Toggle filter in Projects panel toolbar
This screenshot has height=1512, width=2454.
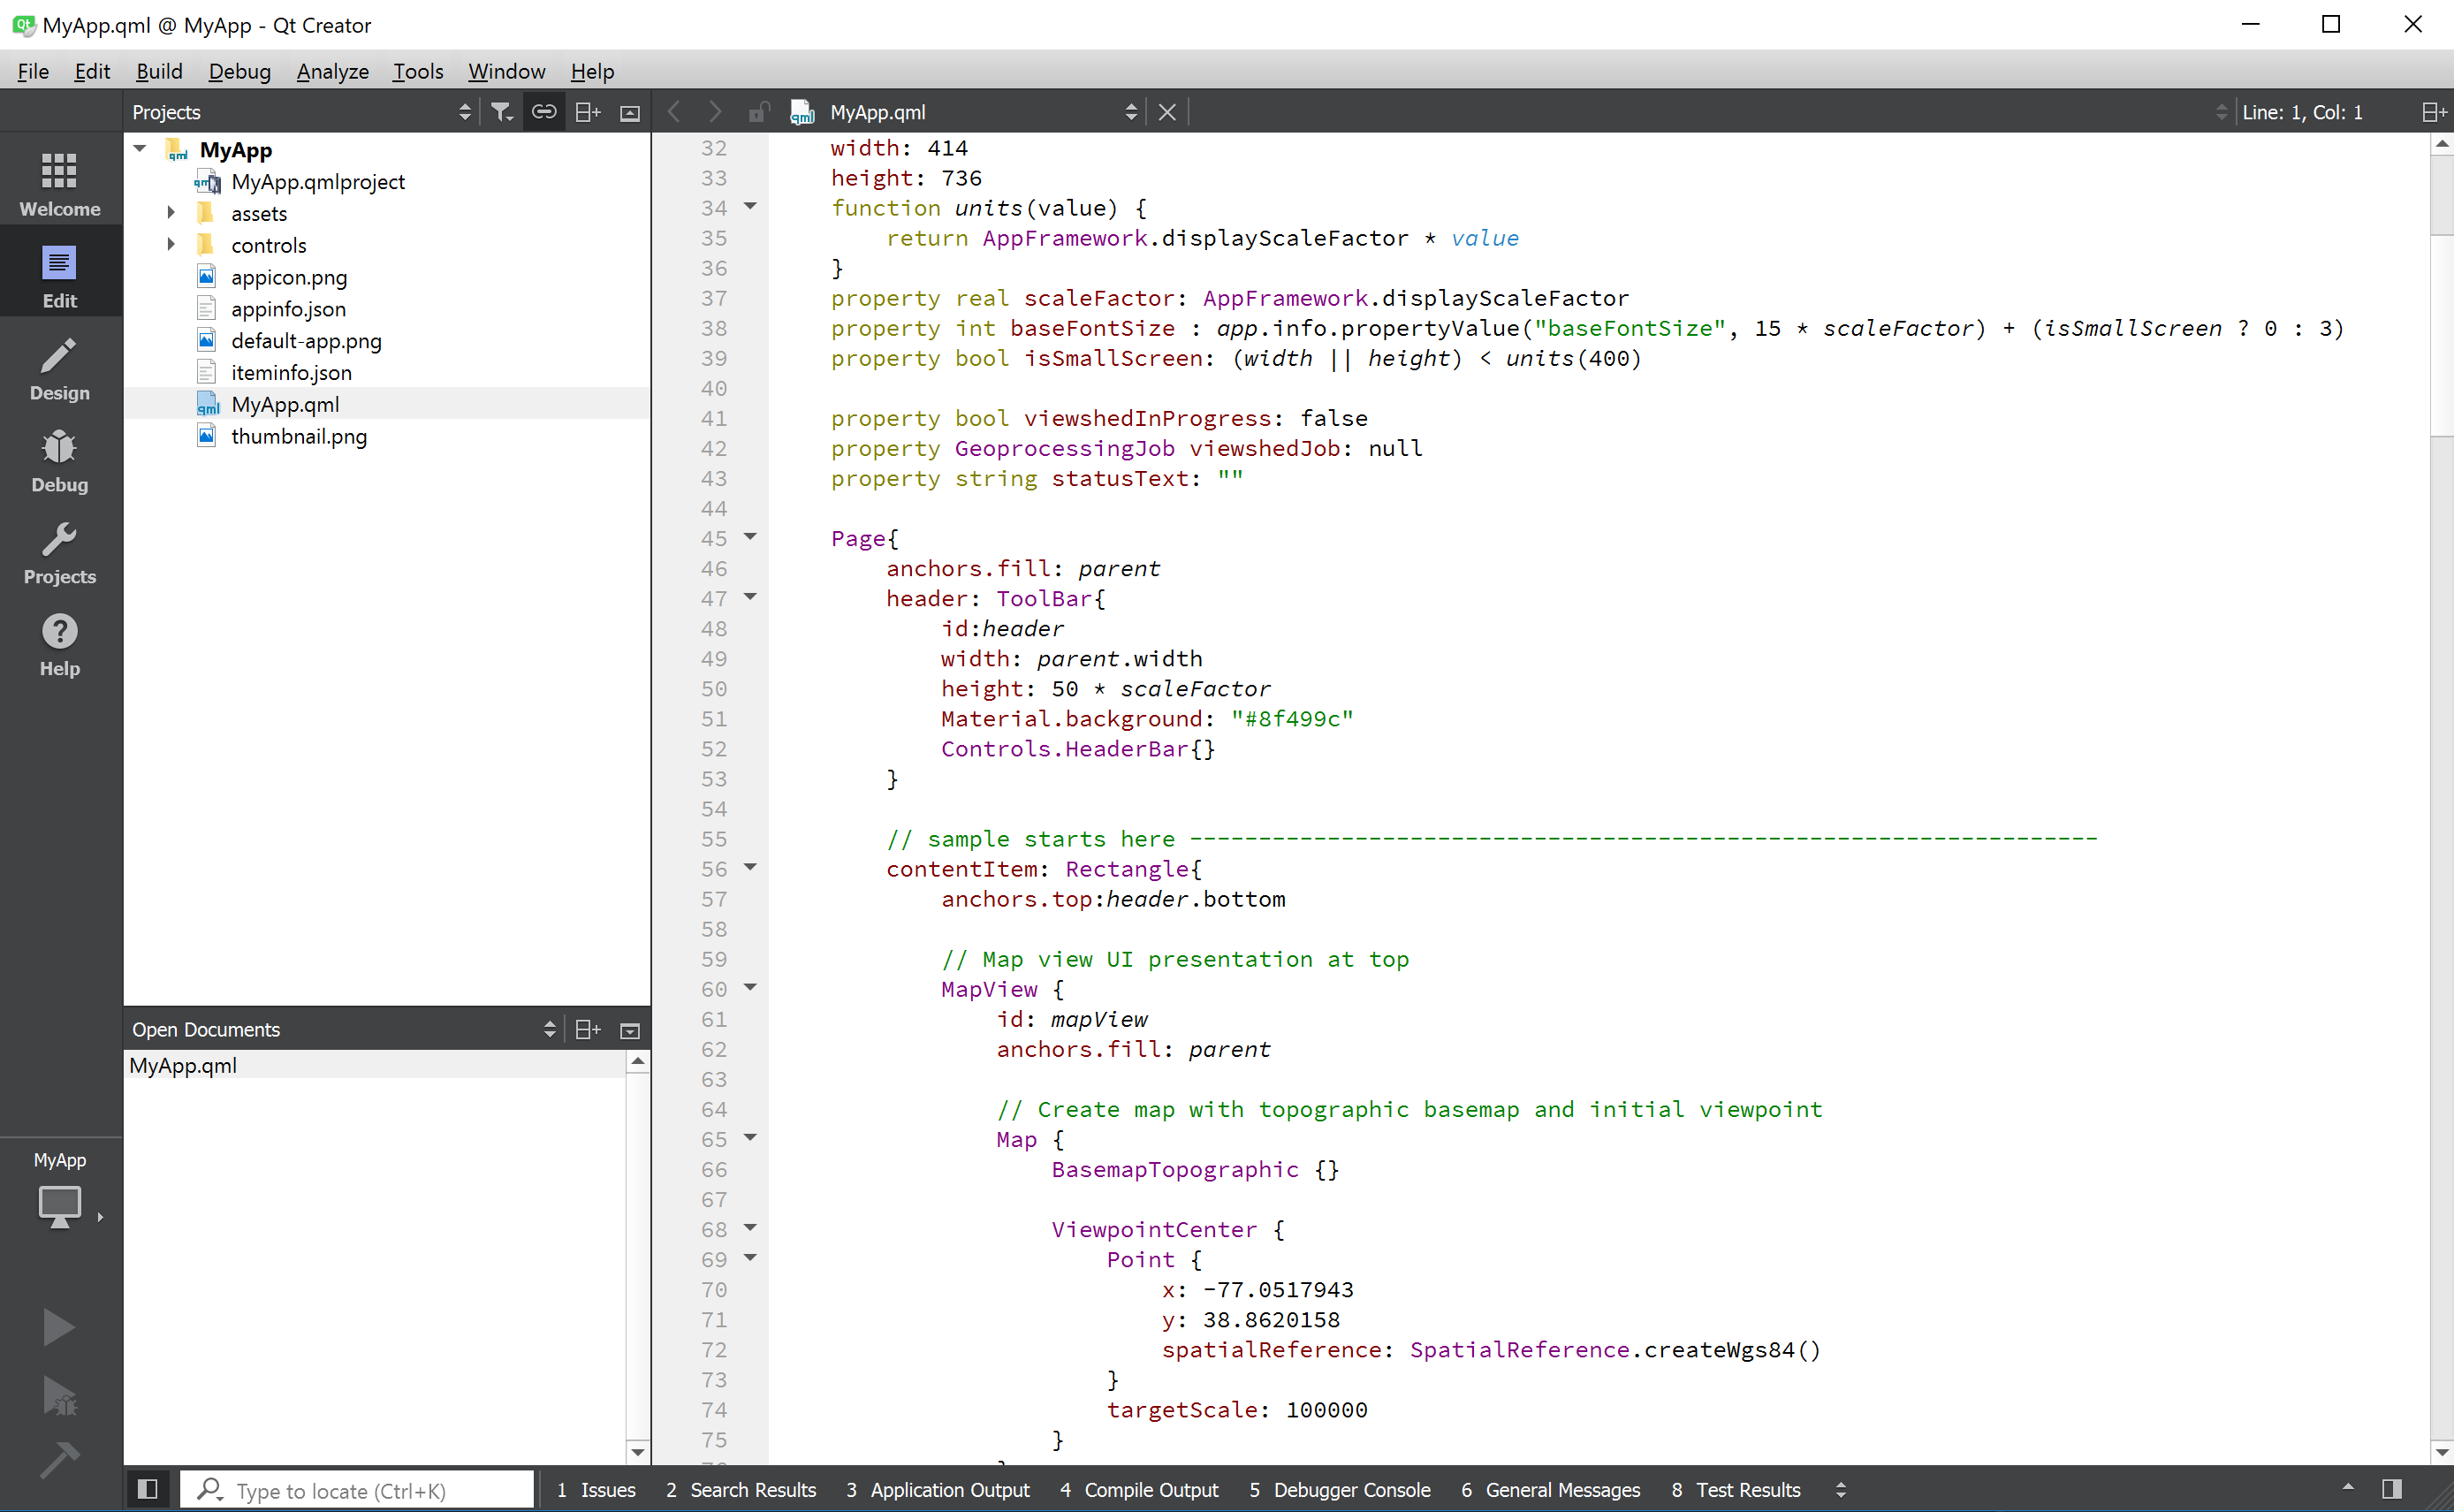pos(501,110)
